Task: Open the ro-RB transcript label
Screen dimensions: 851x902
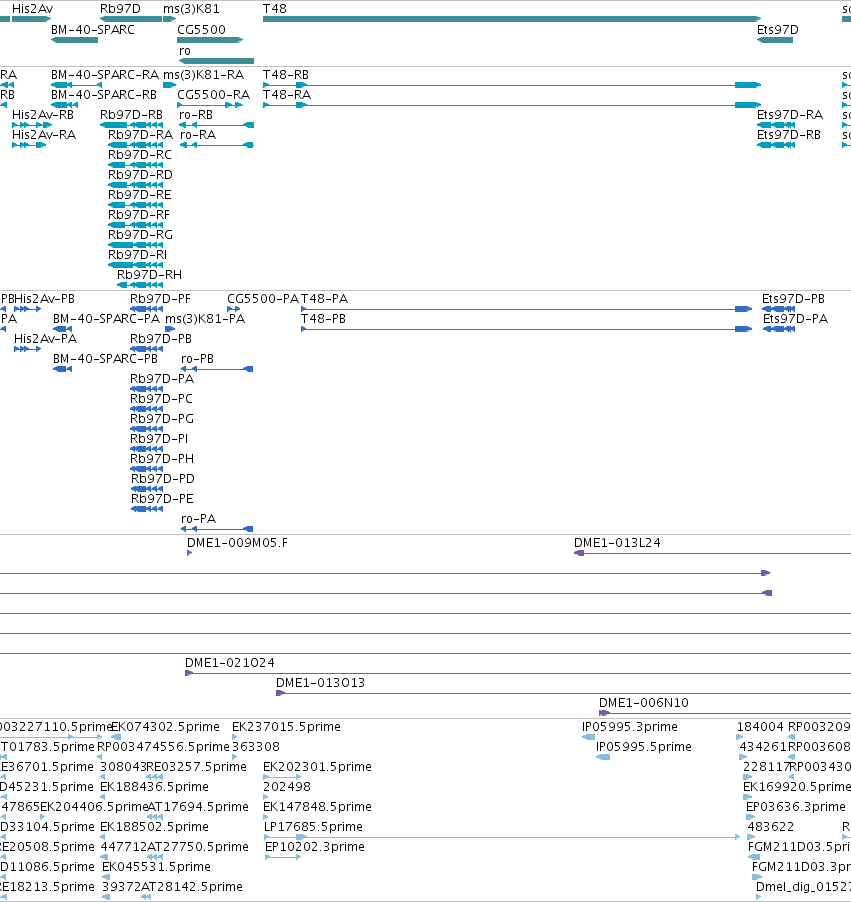Action: (x=196, y=114)
